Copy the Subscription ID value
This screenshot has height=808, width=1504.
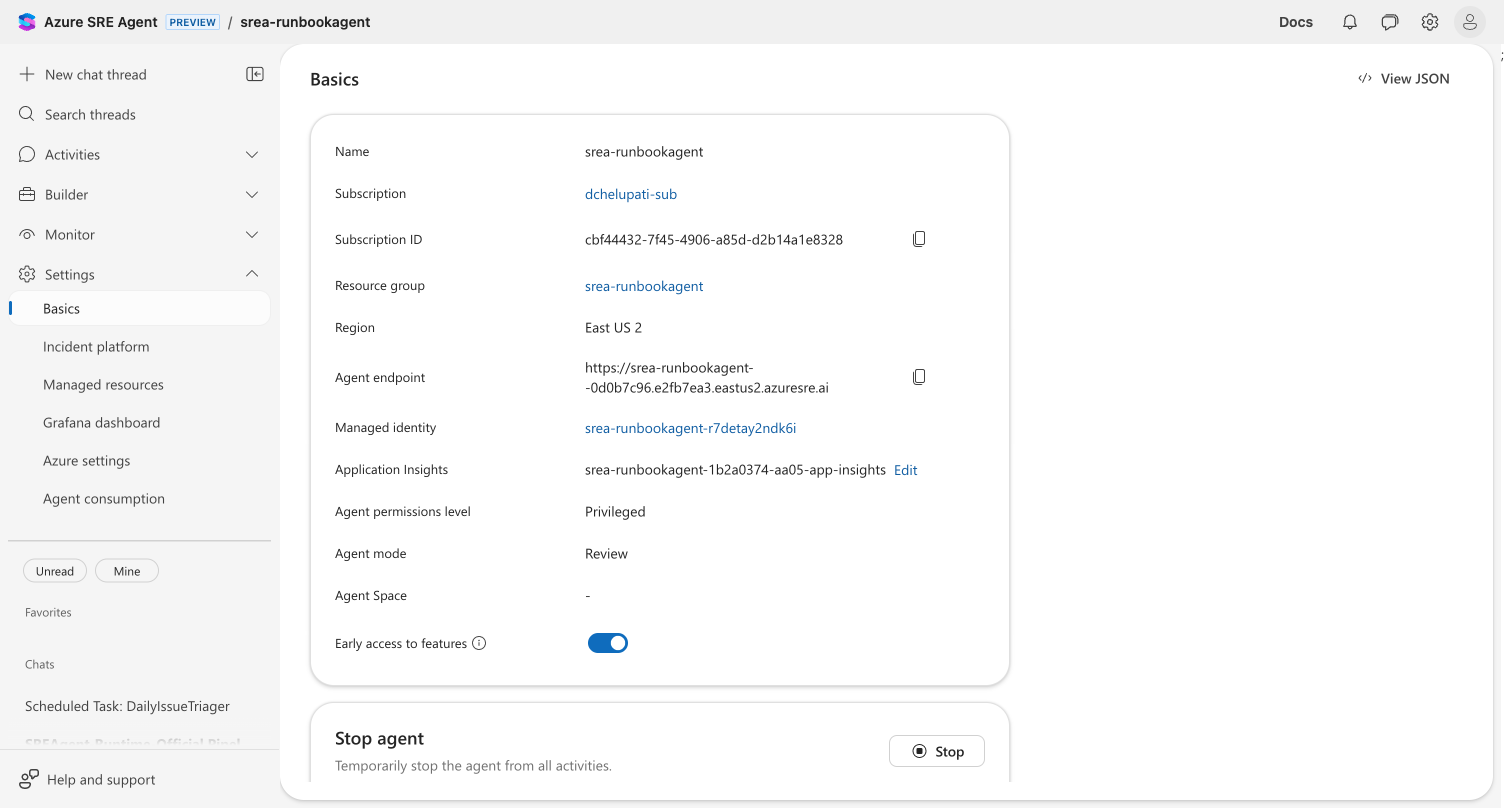coord(919,239)
